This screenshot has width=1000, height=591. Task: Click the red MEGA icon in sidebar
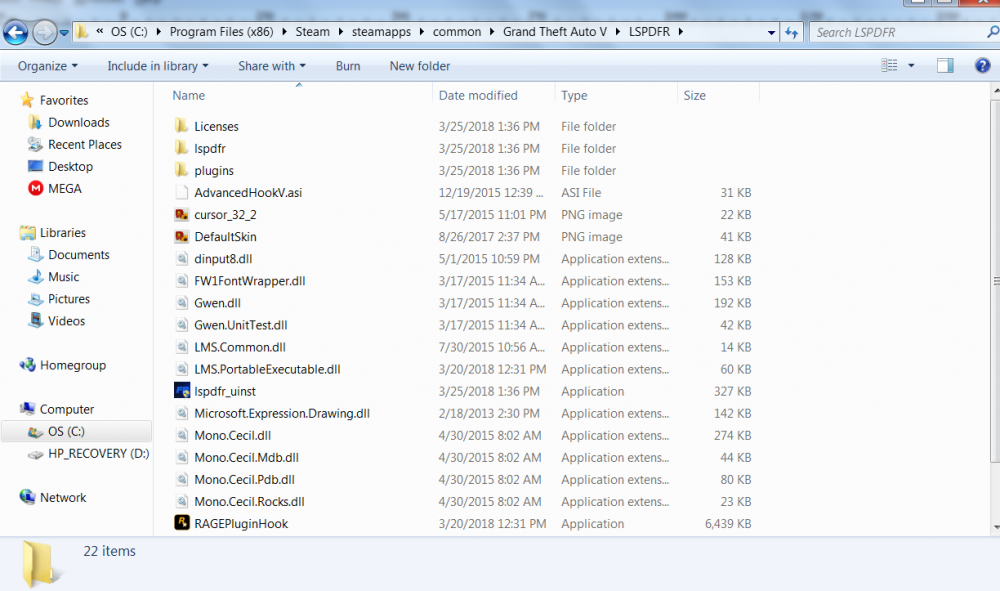click(x=35, y=189)
